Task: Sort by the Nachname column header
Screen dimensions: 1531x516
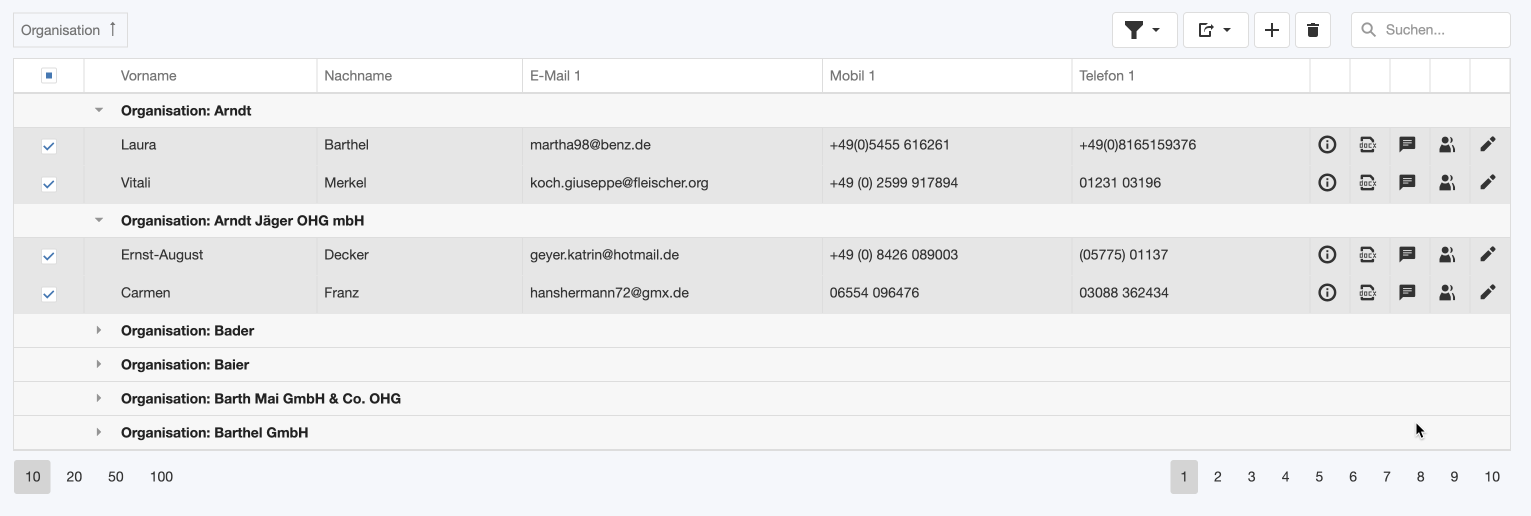Action: 358,76
